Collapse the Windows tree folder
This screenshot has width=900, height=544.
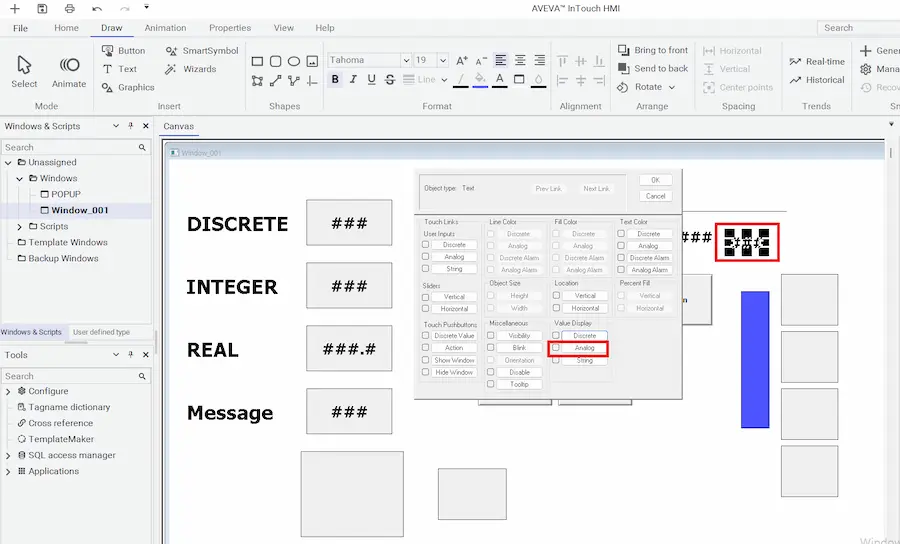pos(20,178)
